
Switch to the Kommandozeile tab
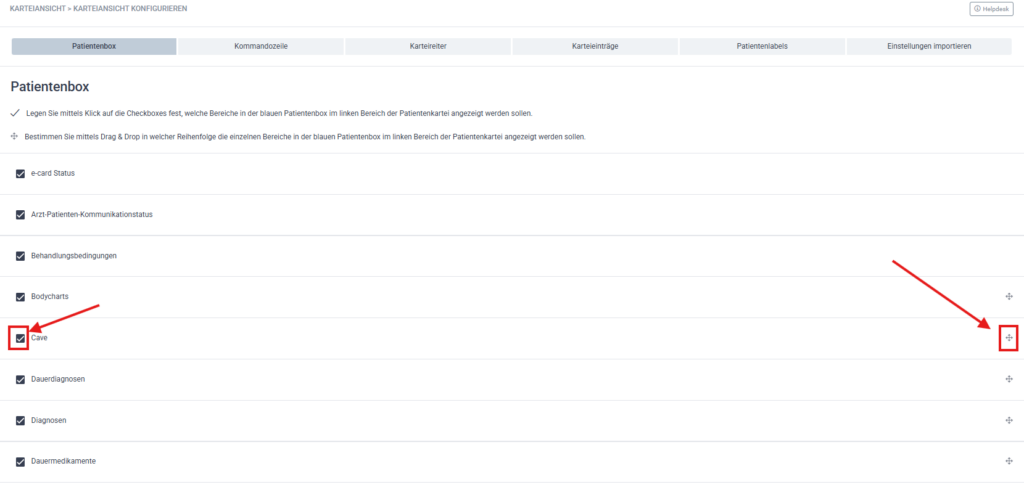(x=261, y=47)
